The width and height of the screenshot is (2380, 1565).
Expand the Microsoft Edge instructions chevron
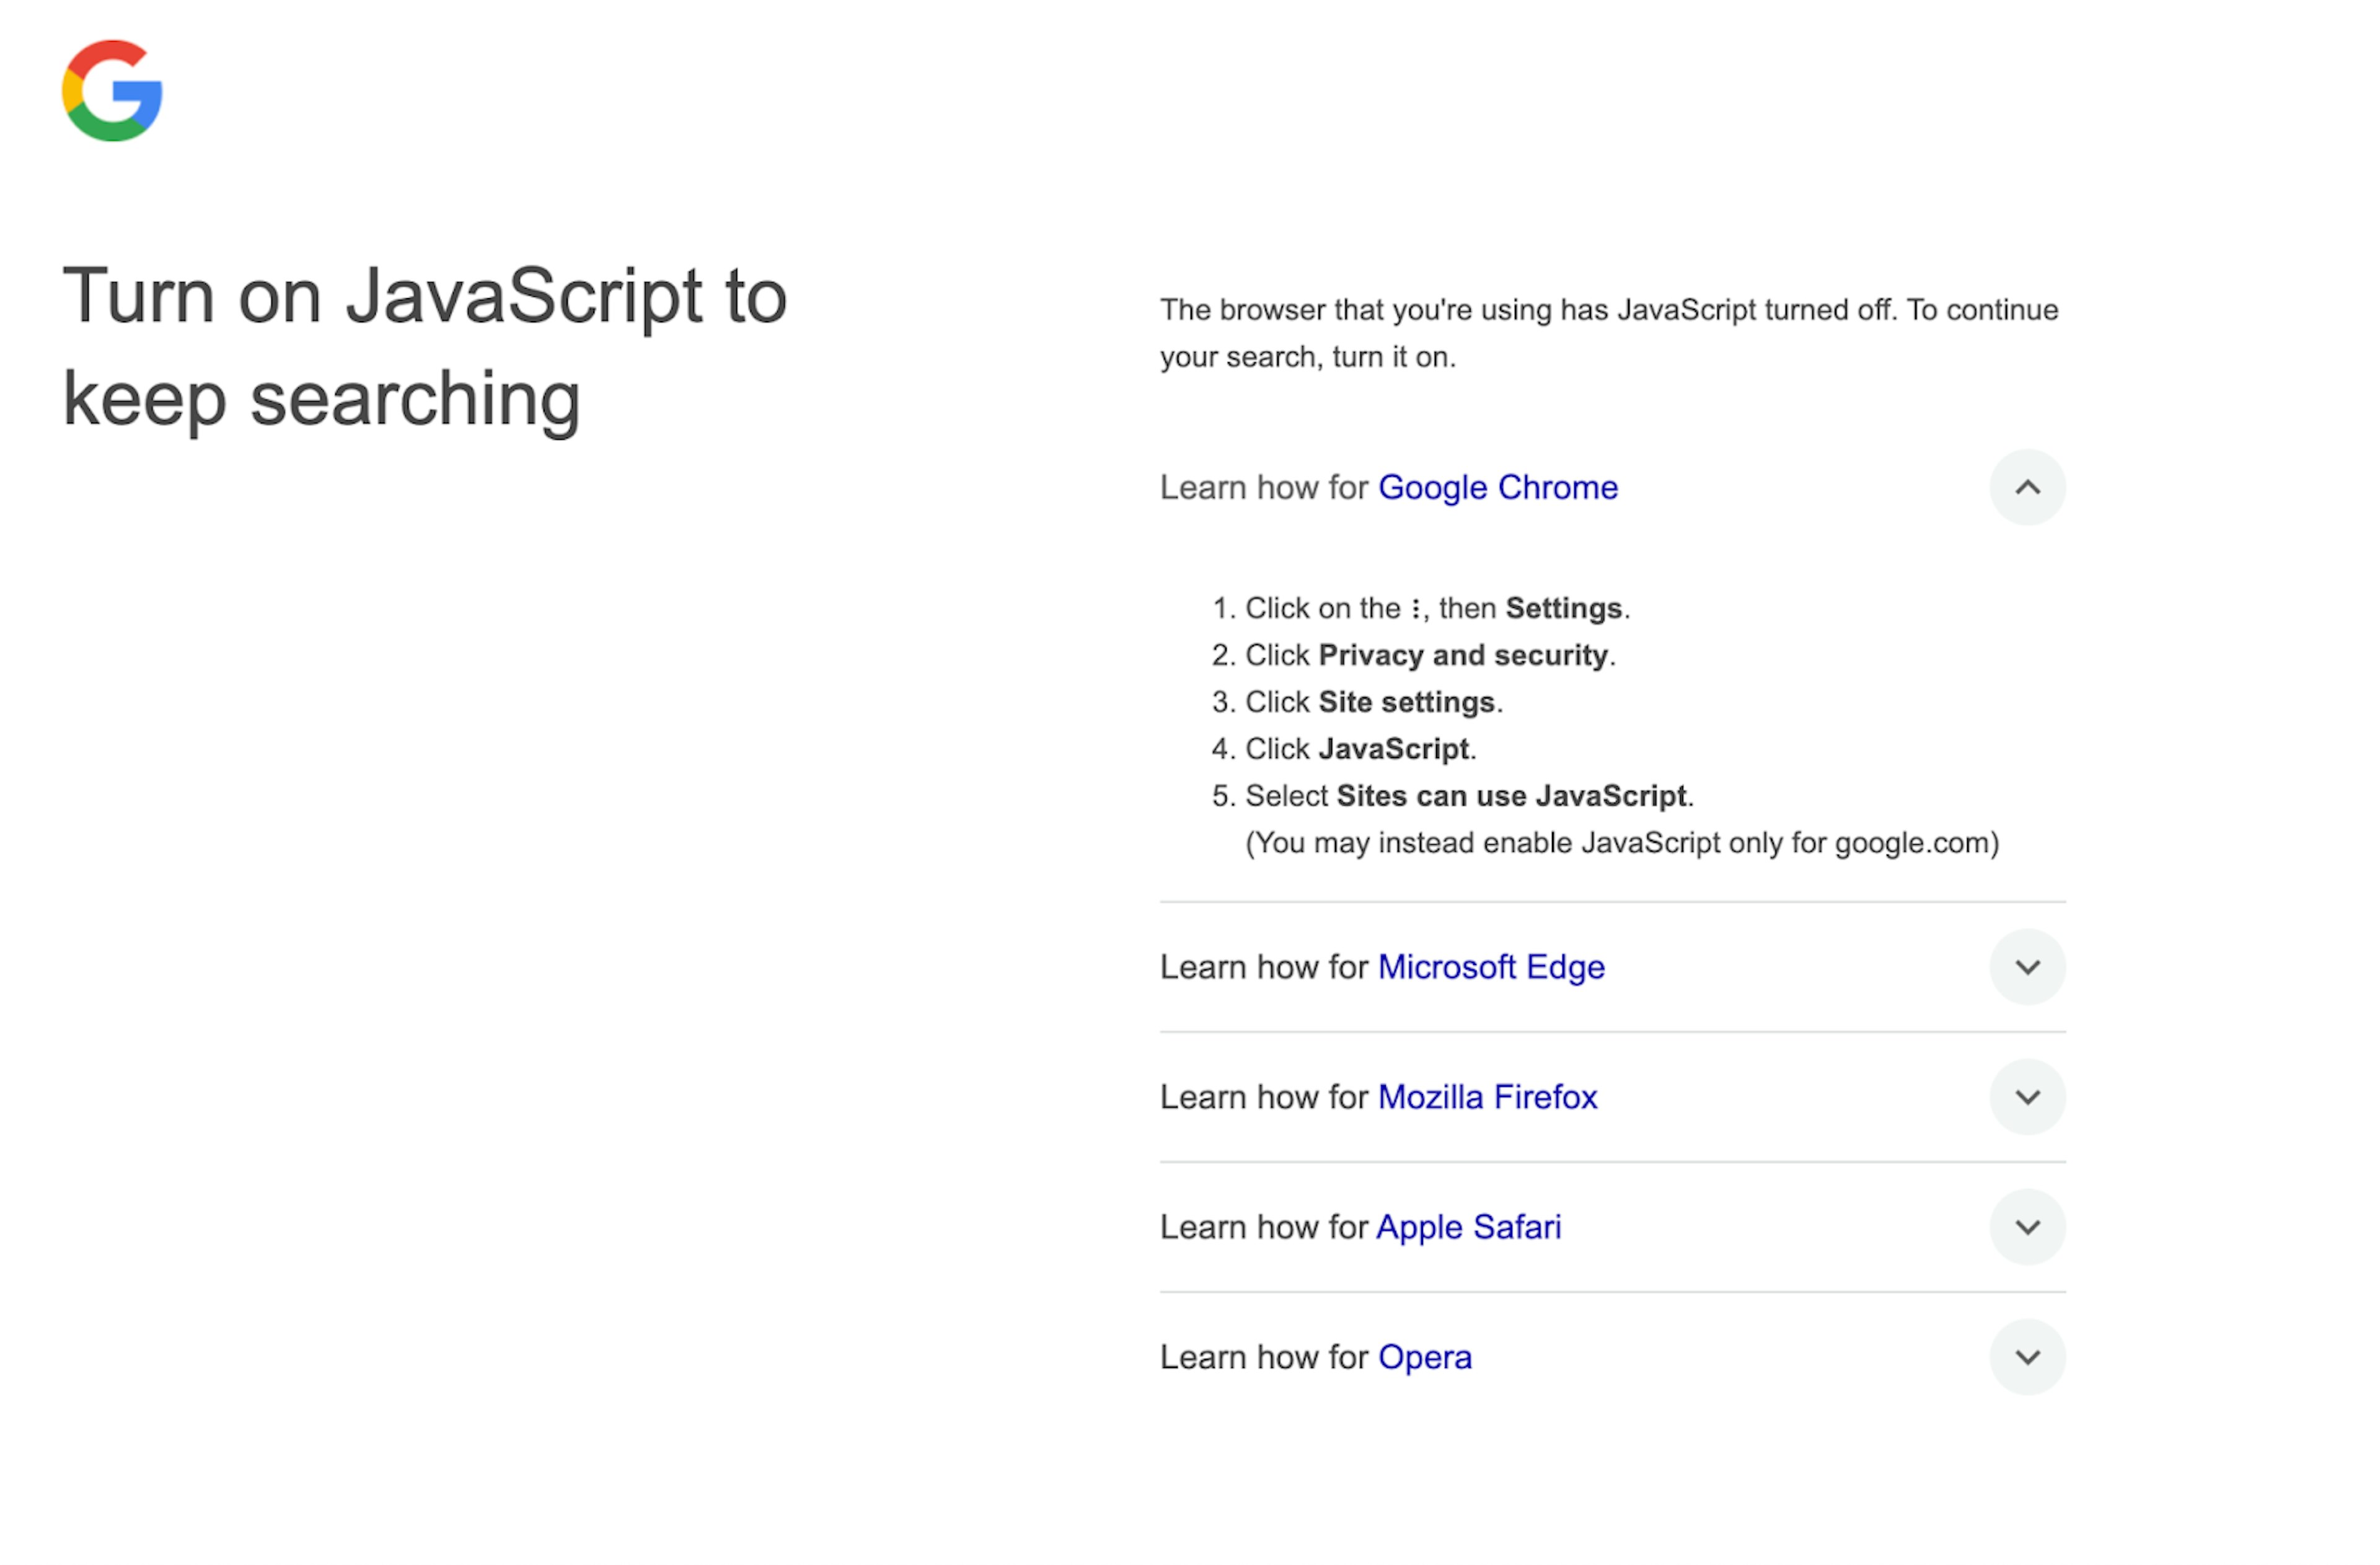pos(2027,967)
